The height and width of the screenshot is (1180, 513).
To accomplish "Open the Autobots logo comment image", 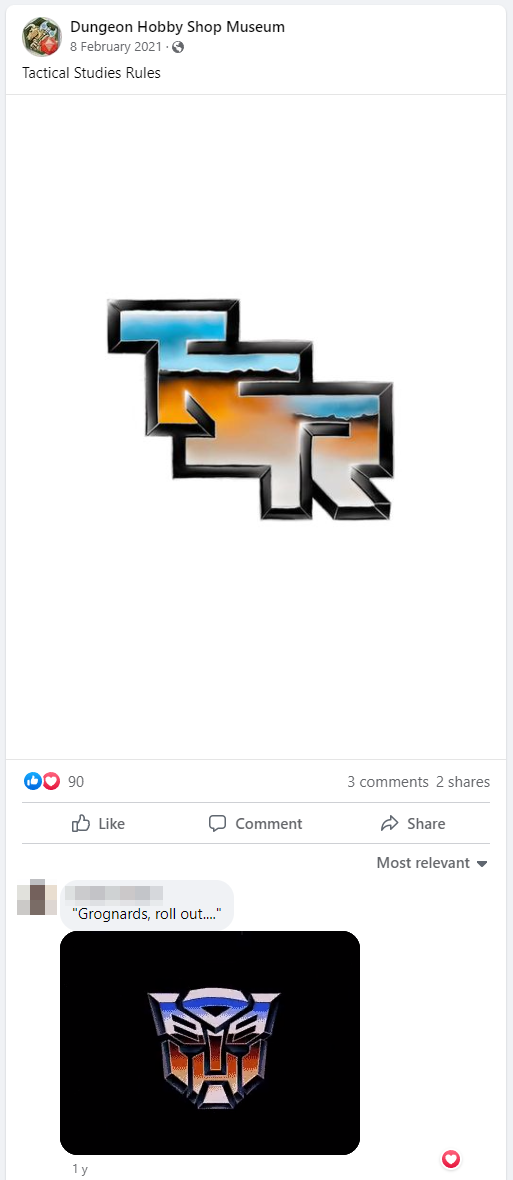I will (x=210, y=1042).
